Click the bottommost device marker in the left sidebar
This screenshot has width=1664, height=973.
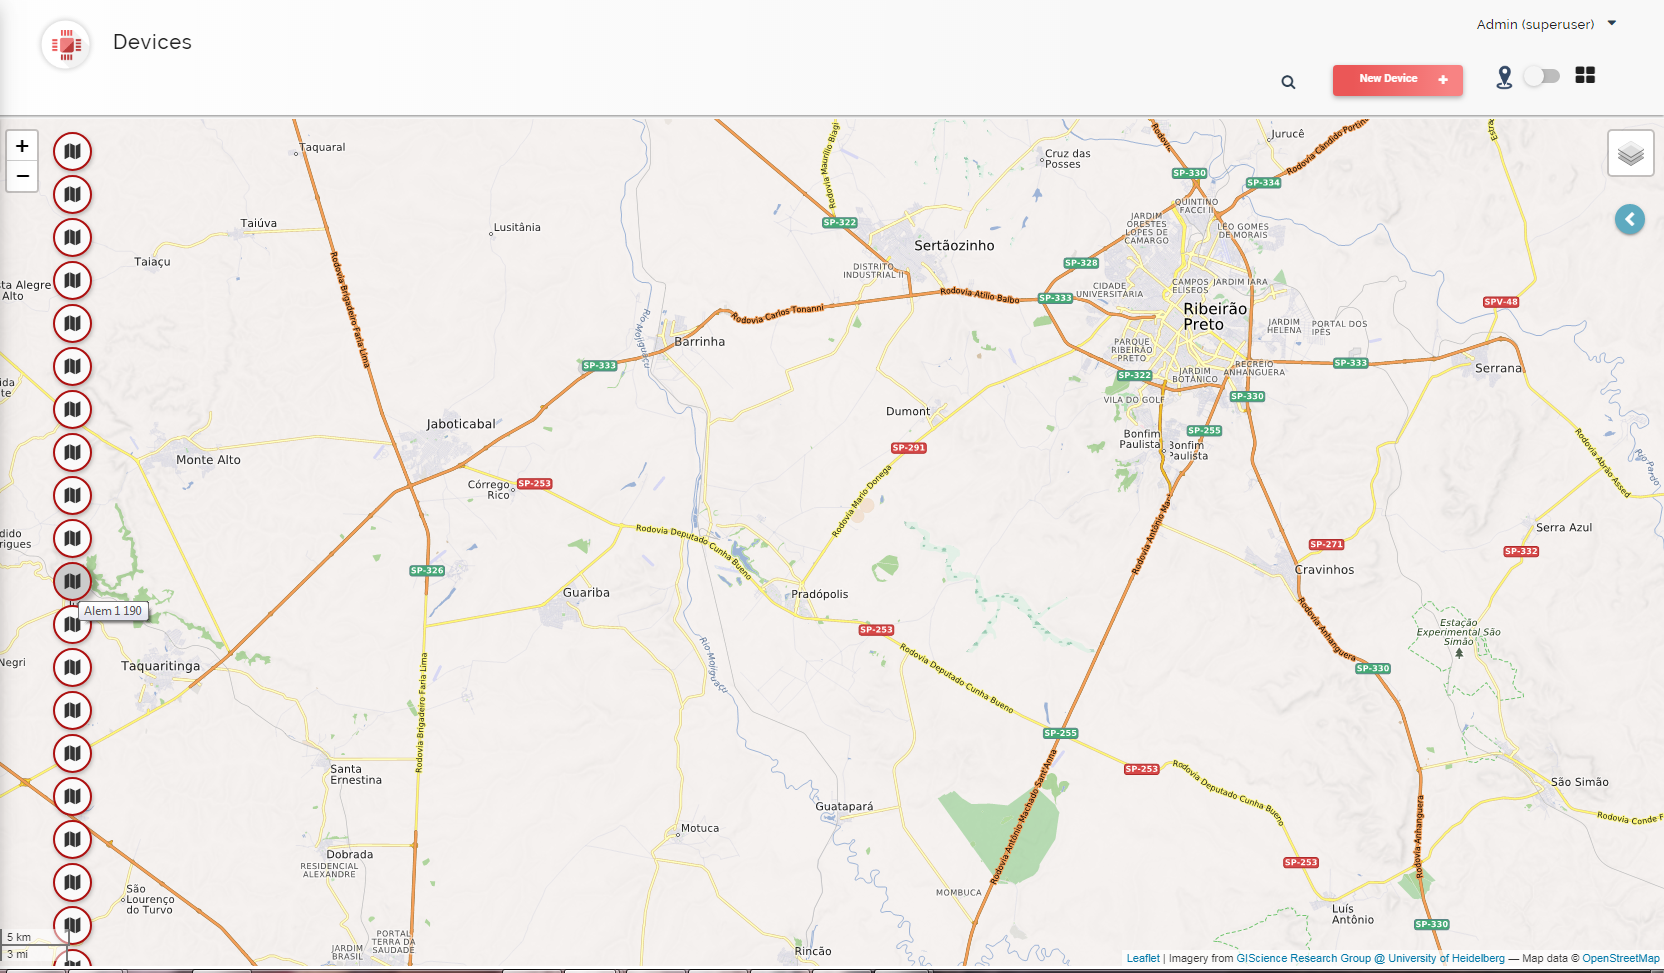[x=72, y=925]
